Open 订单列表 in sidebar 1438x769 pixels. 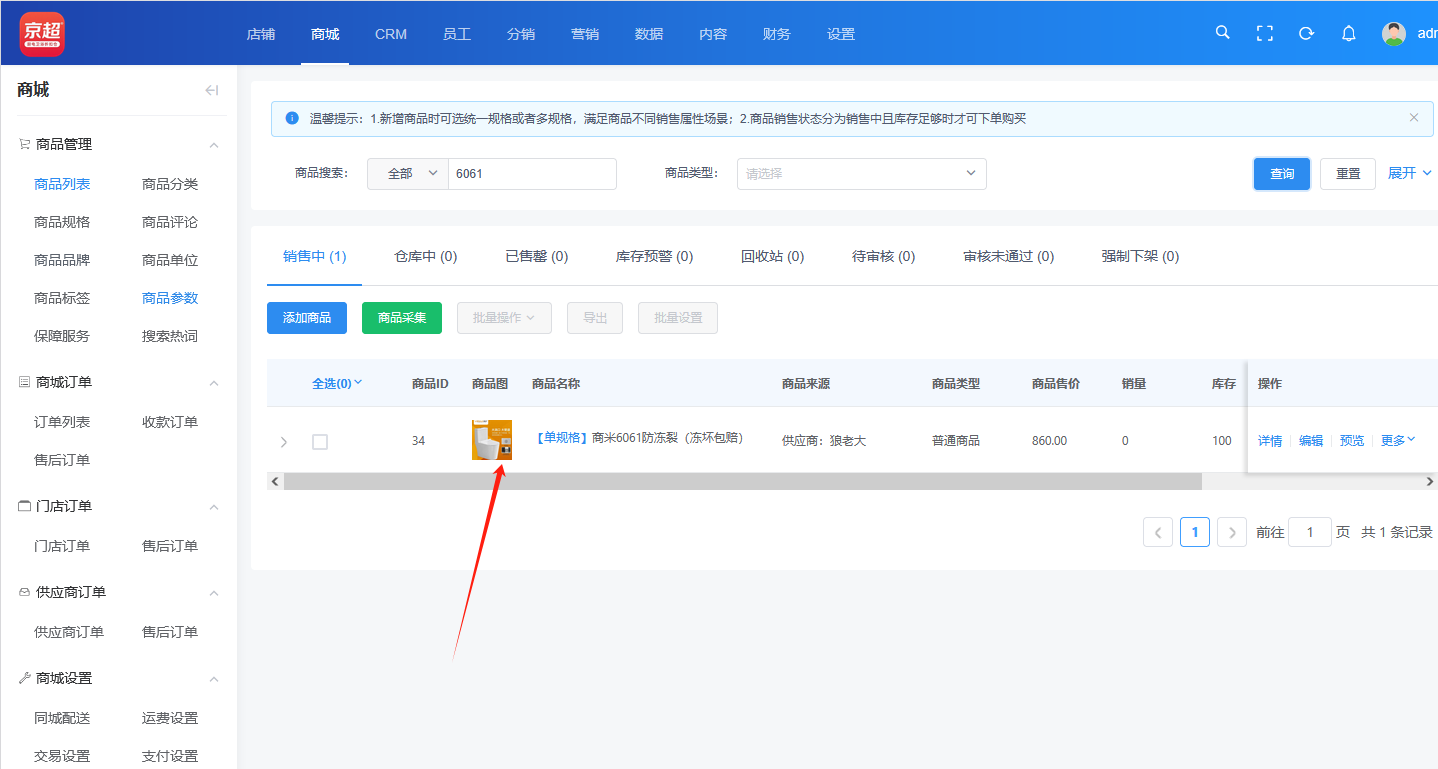point(62,422)
